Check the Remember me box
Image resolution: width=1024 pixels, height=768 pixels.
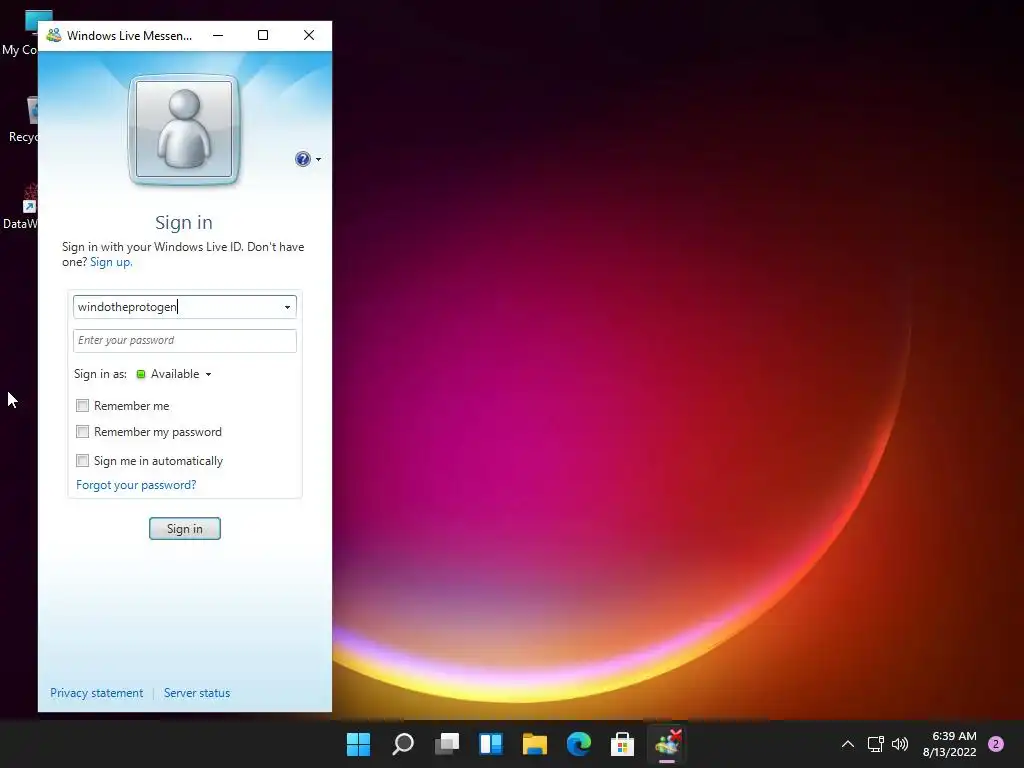coord(82,406)
